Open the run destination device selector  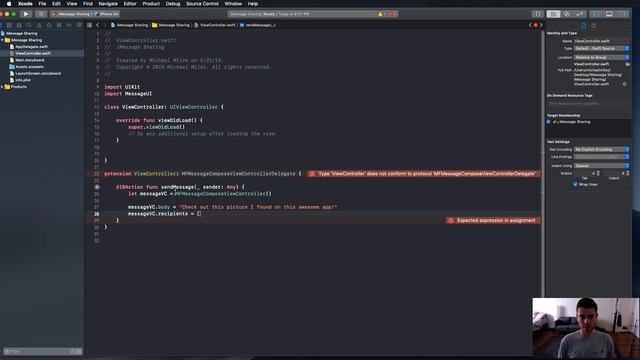(106, 14)
